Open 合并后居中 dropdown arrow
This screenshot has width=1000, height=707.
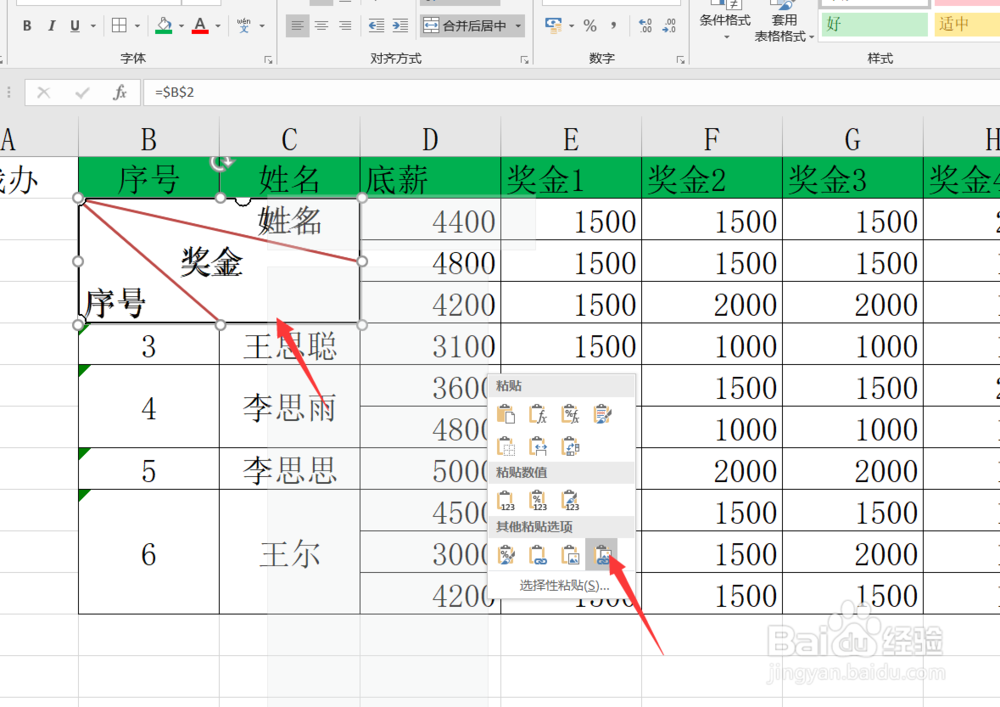tap(518, 26)
